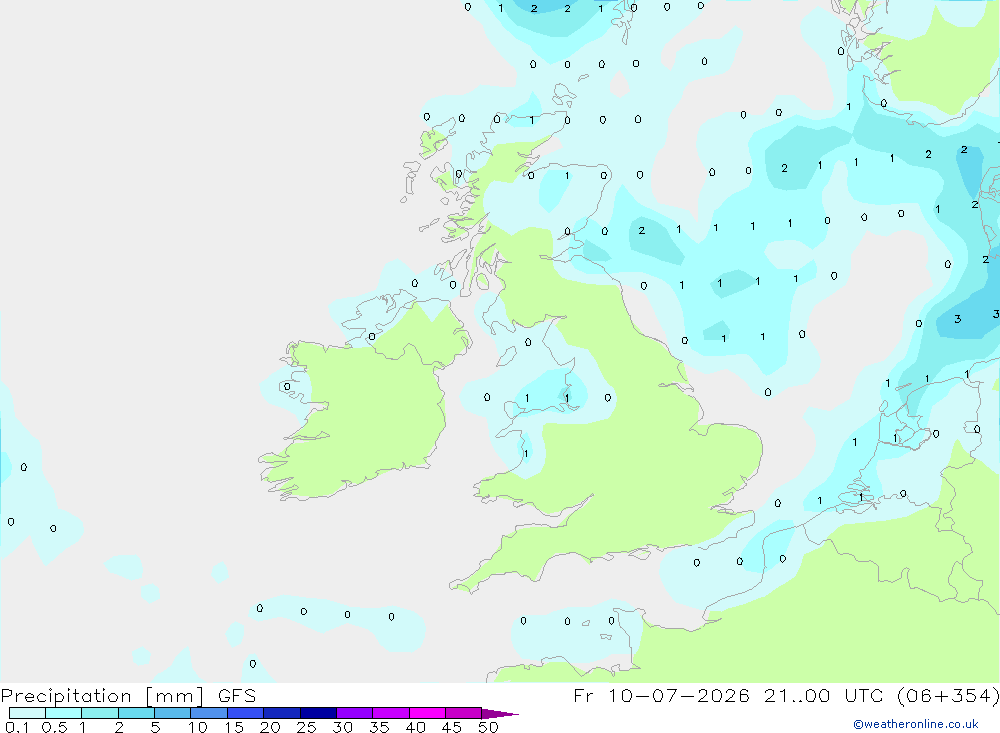Click the forecast time '21..00'
Image resolution: width=1000 pixels, height=733 pixels.
pyautogui.click(x=797, y=695)
